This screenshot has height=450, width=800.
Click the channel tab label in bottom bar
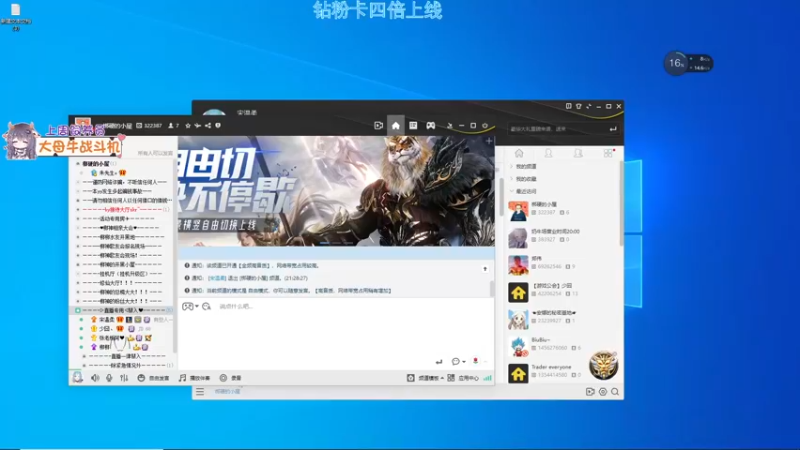pyautogui.click(x=227, y=391)
